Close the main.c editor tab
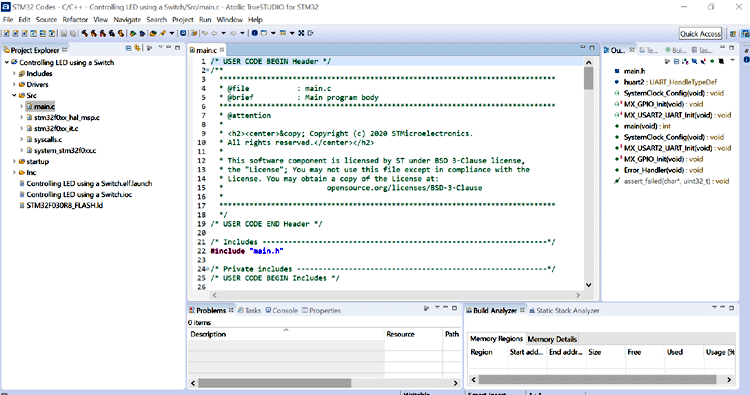This screenshot has width=750, height=395. coord(222,50)
